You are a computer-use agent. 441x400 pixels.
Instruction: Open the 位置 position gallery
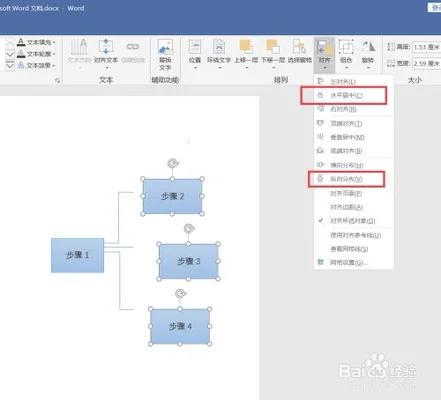click(x=195, y=53)
